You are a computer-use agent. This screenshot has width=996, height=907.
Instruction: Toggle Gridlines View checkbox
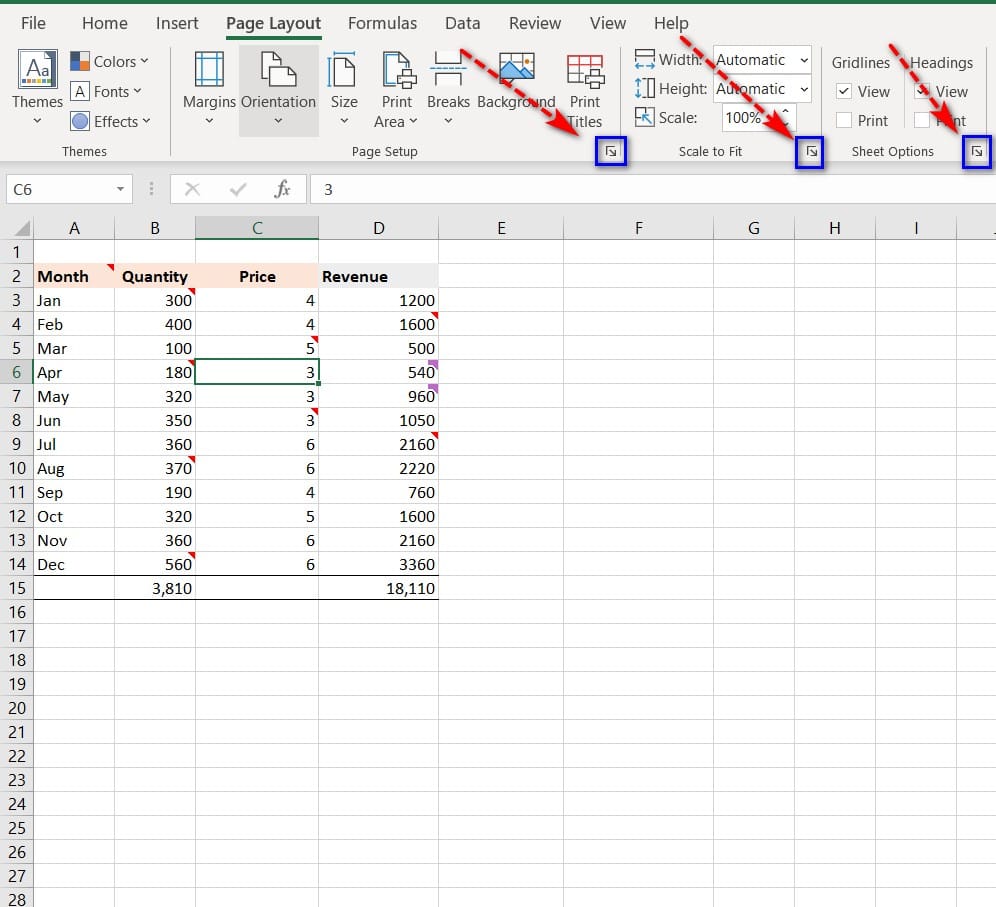(844, 91)
